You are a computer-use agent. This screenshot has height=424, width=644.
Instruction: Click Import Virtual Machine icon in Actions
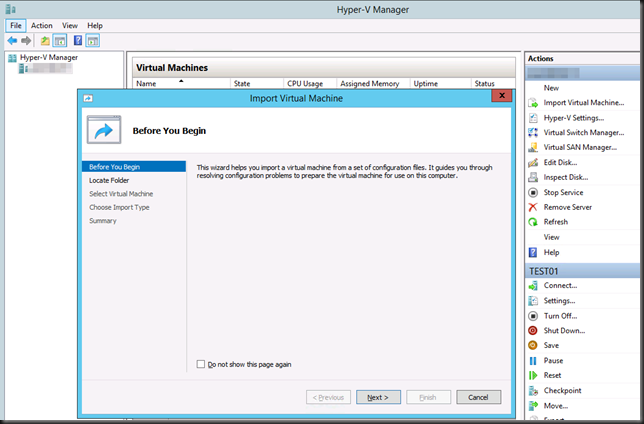click(533, 103)
